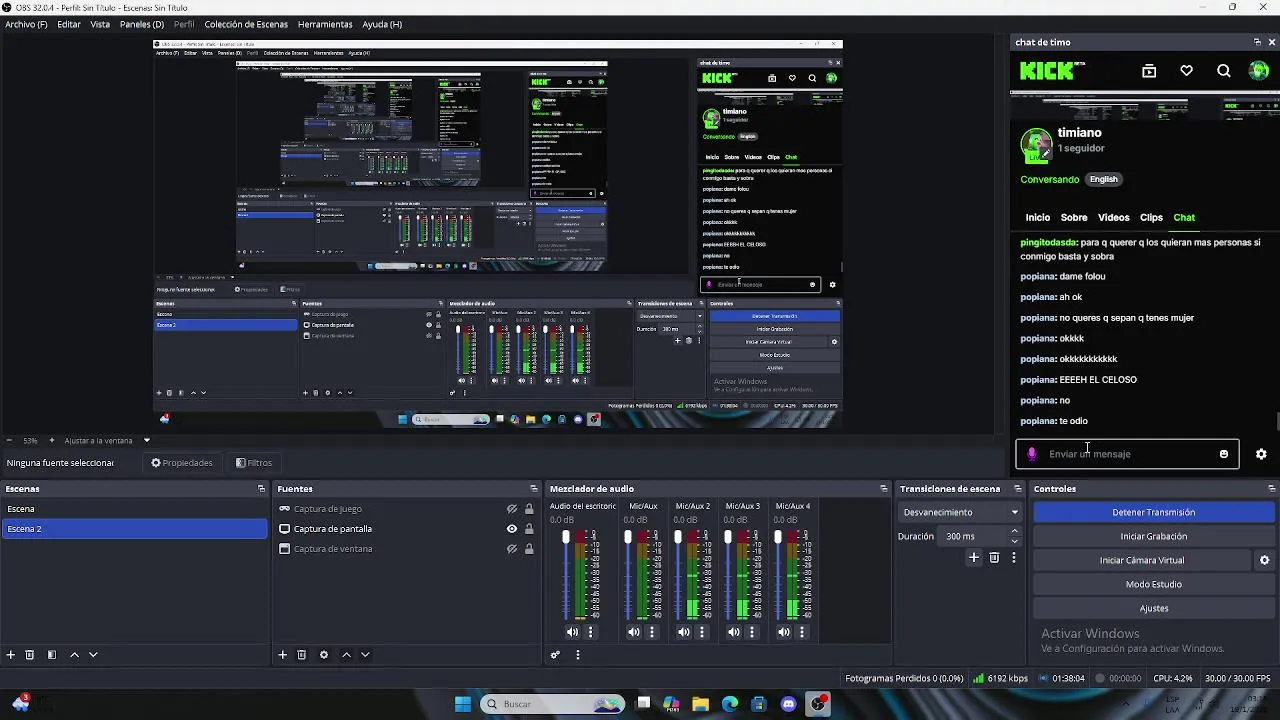
Task: Delete selected scene with trash icon
Action: tap(30, 655)
